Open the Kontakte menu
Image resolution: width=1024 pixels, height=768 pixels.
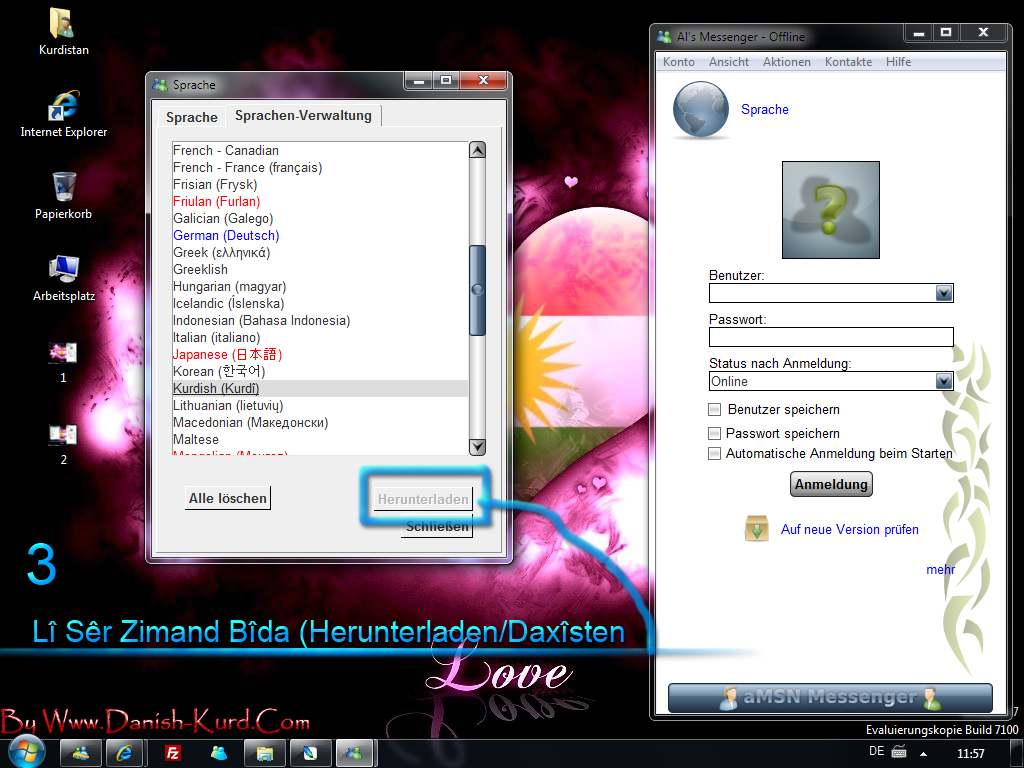(848, 61)
